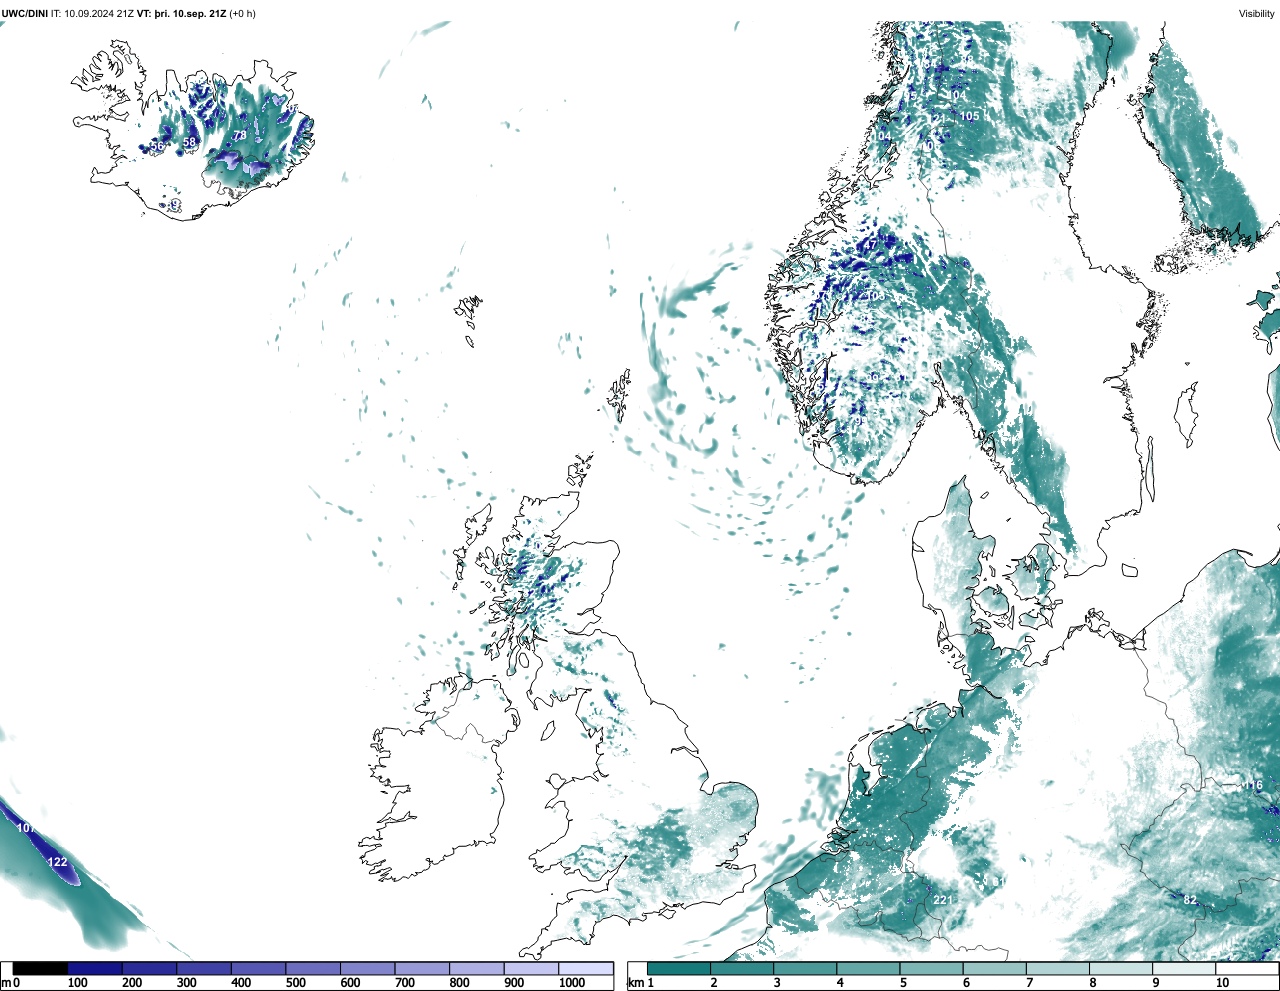Click the swatch between 5 and 6 km

point(931,969)
